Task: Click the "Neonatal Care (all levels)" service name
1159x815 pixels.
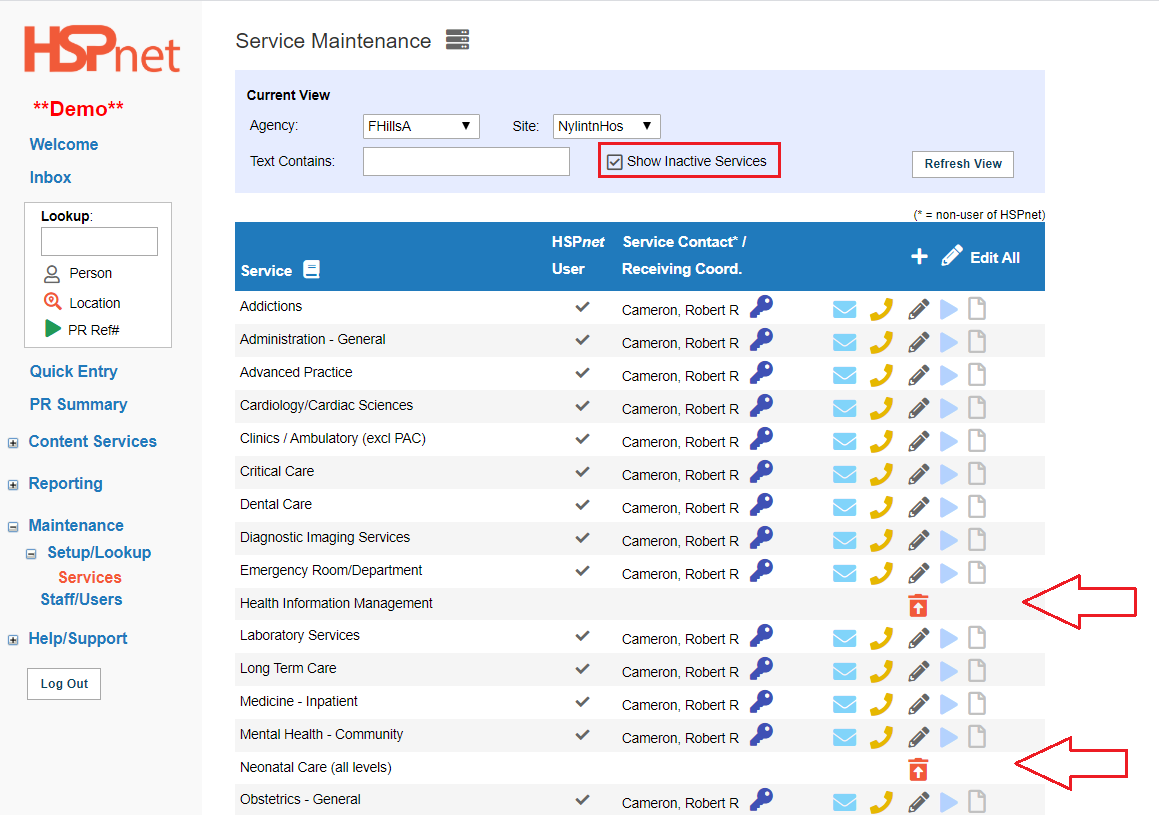Action: point(316,768)
